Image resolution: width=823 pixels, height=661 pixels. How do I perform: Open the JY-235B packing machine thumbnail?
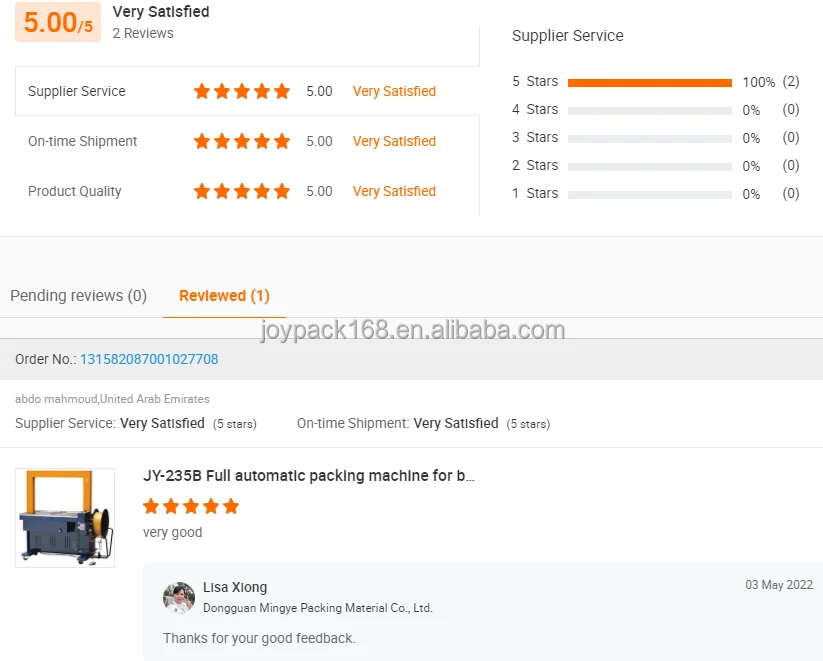(x=65, y=518)
